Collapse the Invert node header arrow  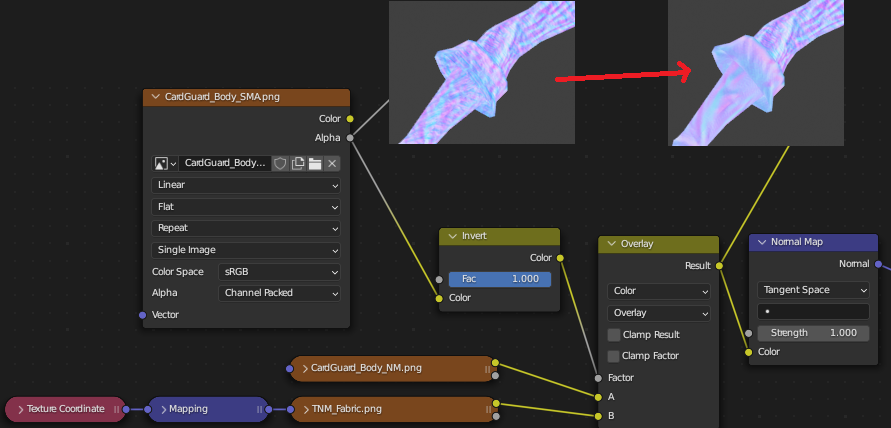[x=452, y=236]
